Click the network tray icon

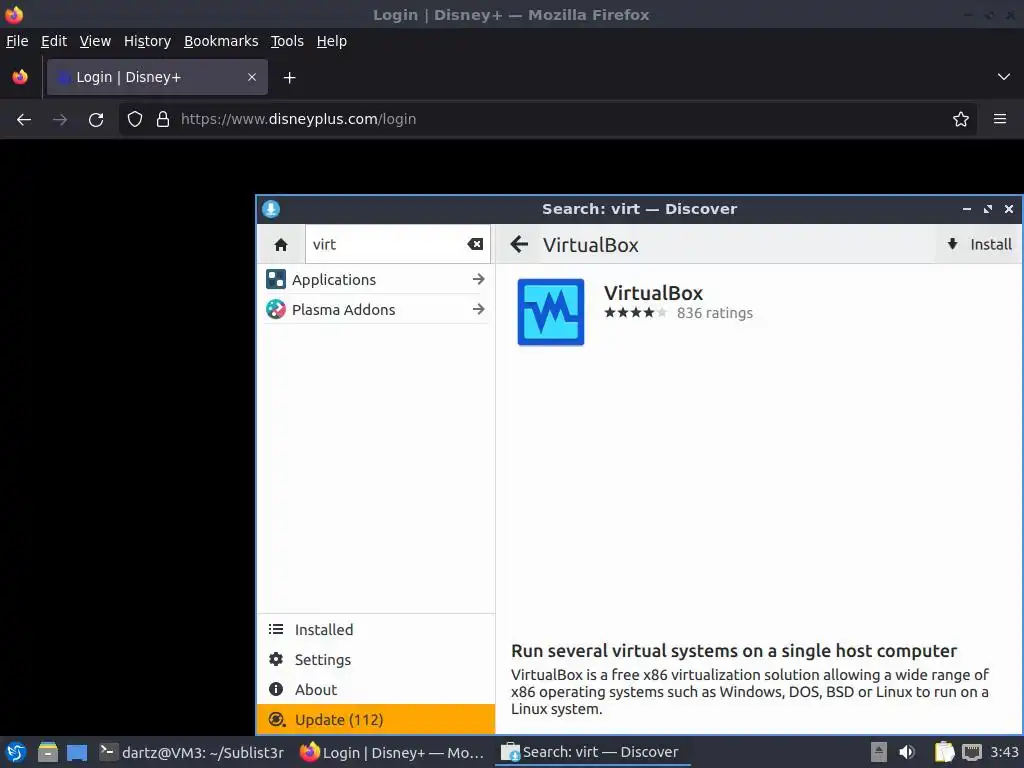[x=972, y=752]
